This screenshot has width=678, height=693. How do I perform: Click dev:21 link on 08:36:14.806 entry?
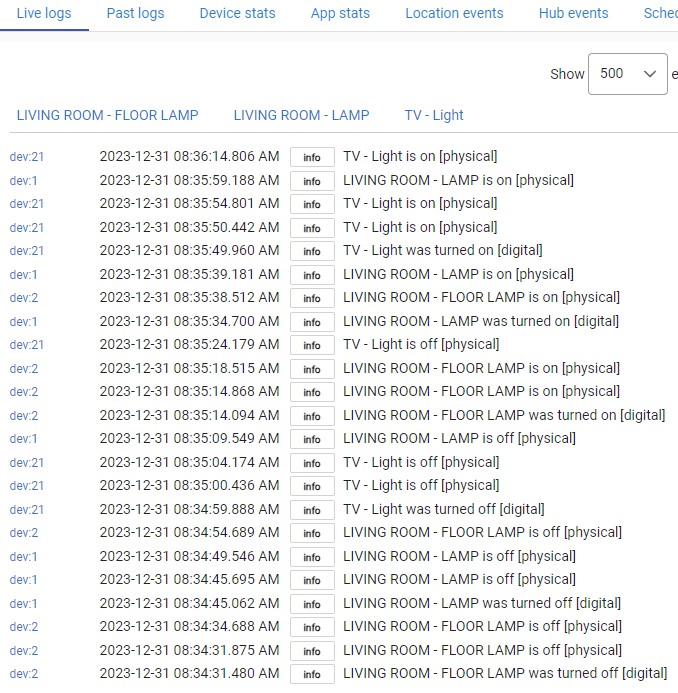pyautogui.click(x=27, y=157)
